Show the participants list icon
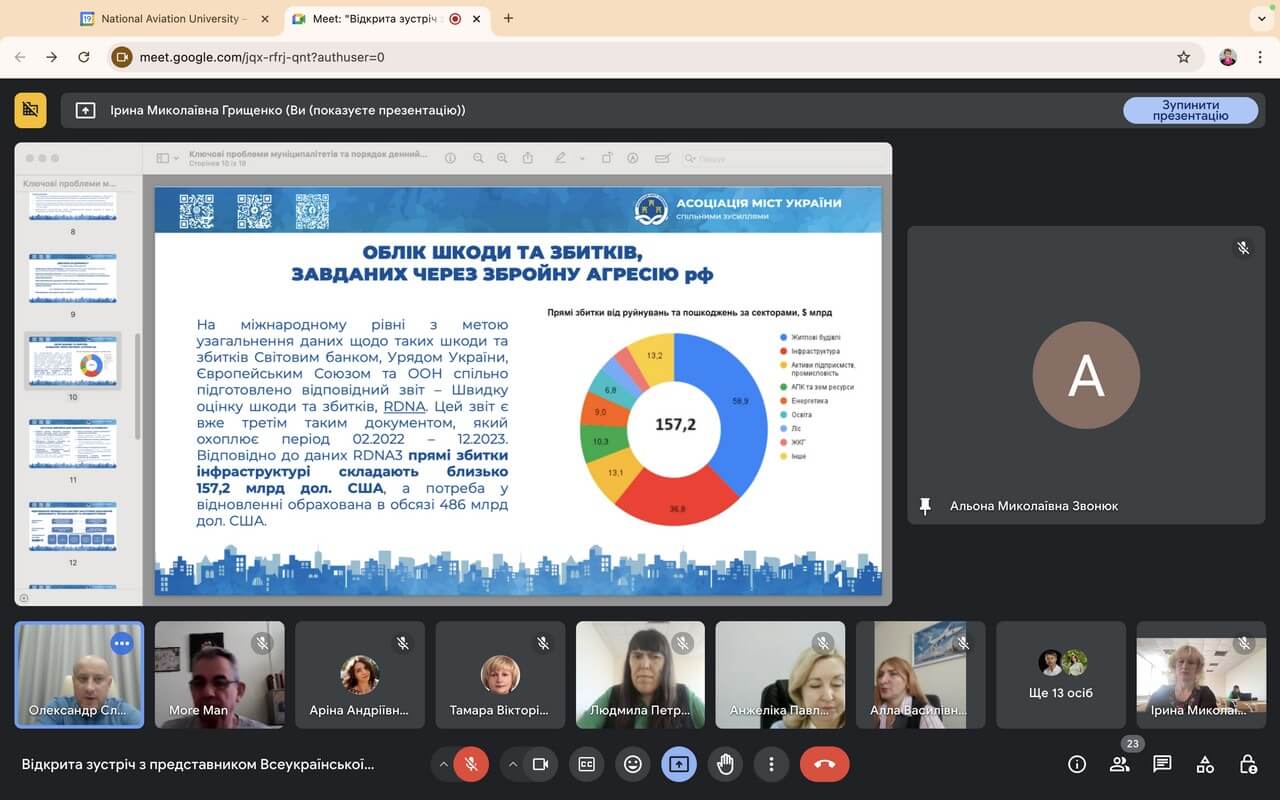This screenshot has height=800, width=1280. pos(1119,764)
